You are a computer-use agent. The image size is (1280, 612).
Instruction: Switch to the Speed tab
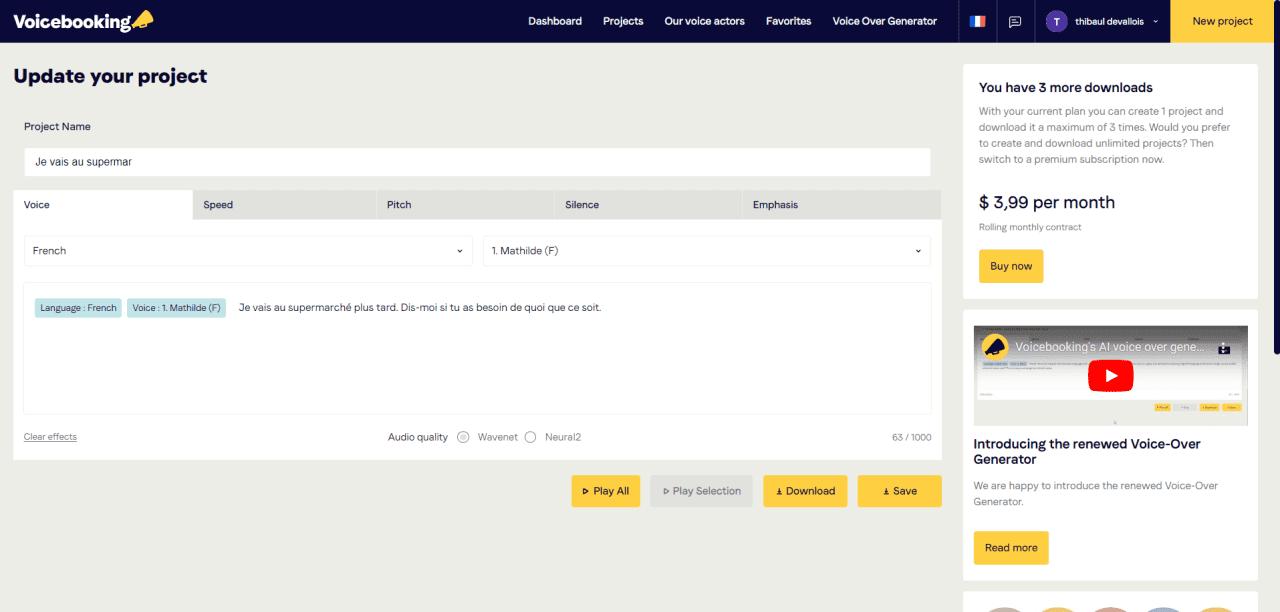pos(284,205)
